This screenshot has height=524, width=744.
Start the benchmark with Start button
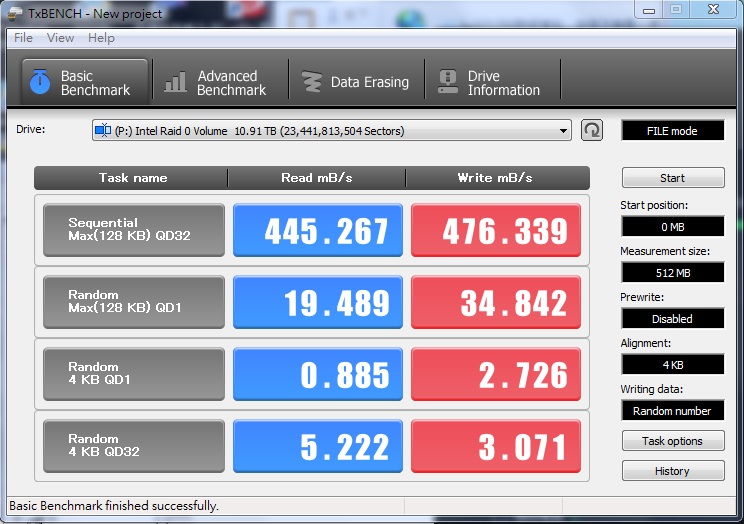(x=673, y=178)
